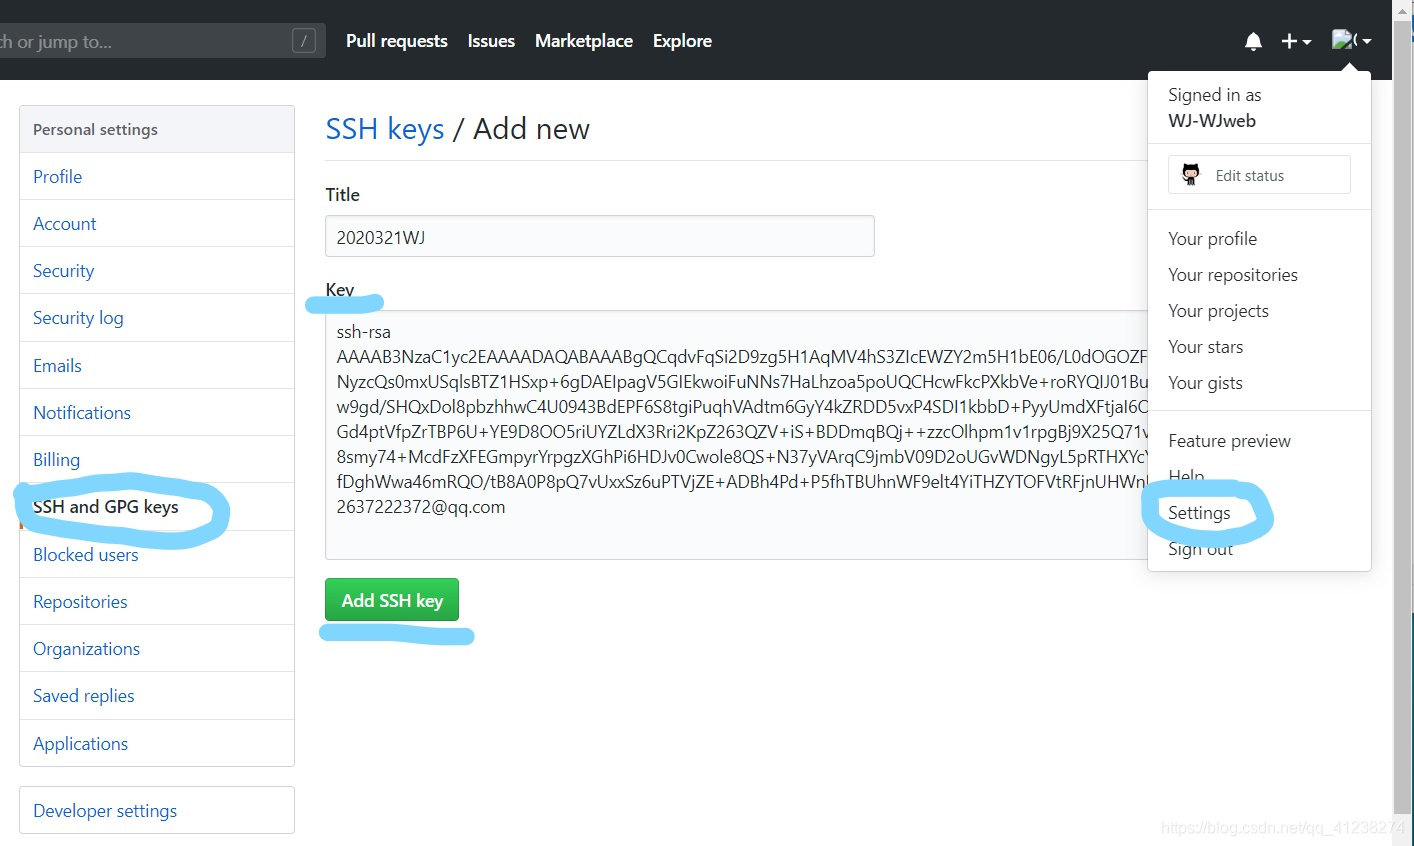The width and height of the screenshot is (1414, 846).
Task: Select SSH and GPG keys sidebar item
Action: click(157, 507)
